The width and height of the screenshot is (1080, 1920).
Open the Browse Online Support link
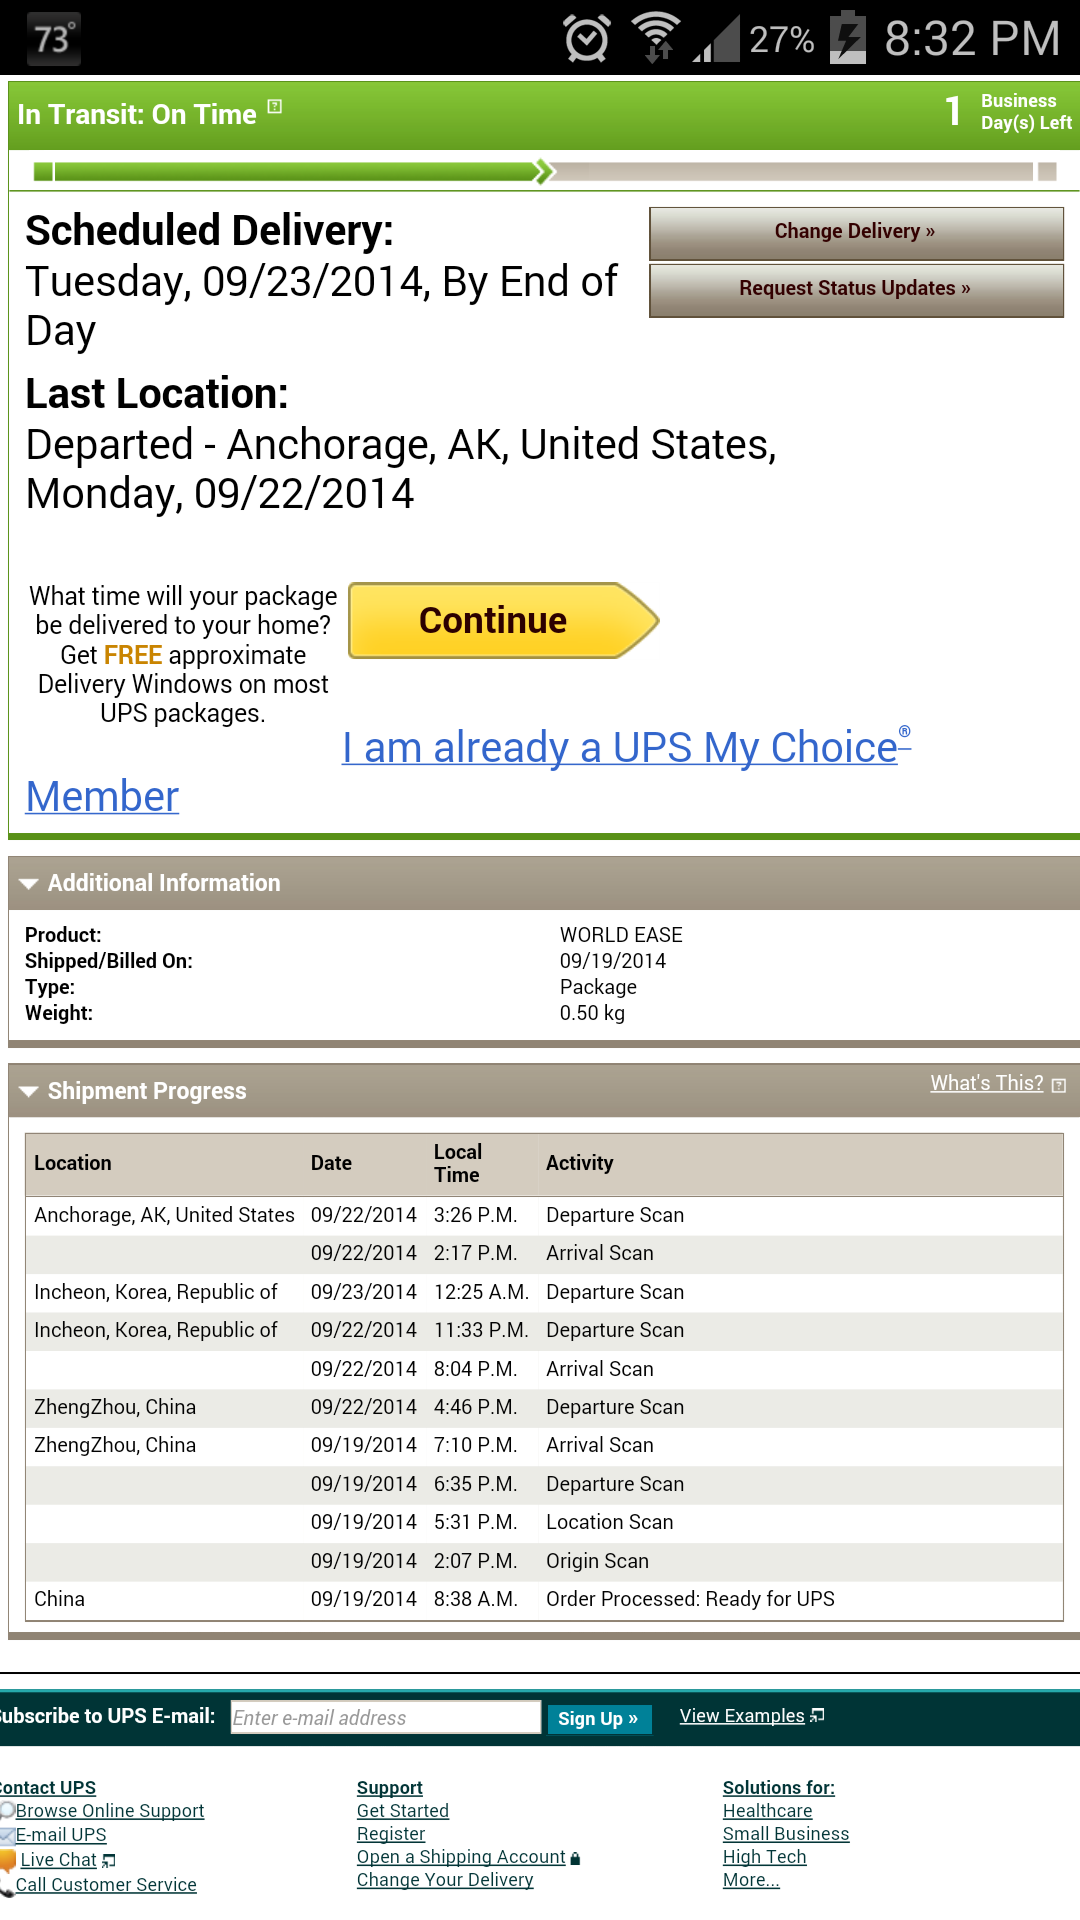pyautogui.click(x=110, y=1811)
